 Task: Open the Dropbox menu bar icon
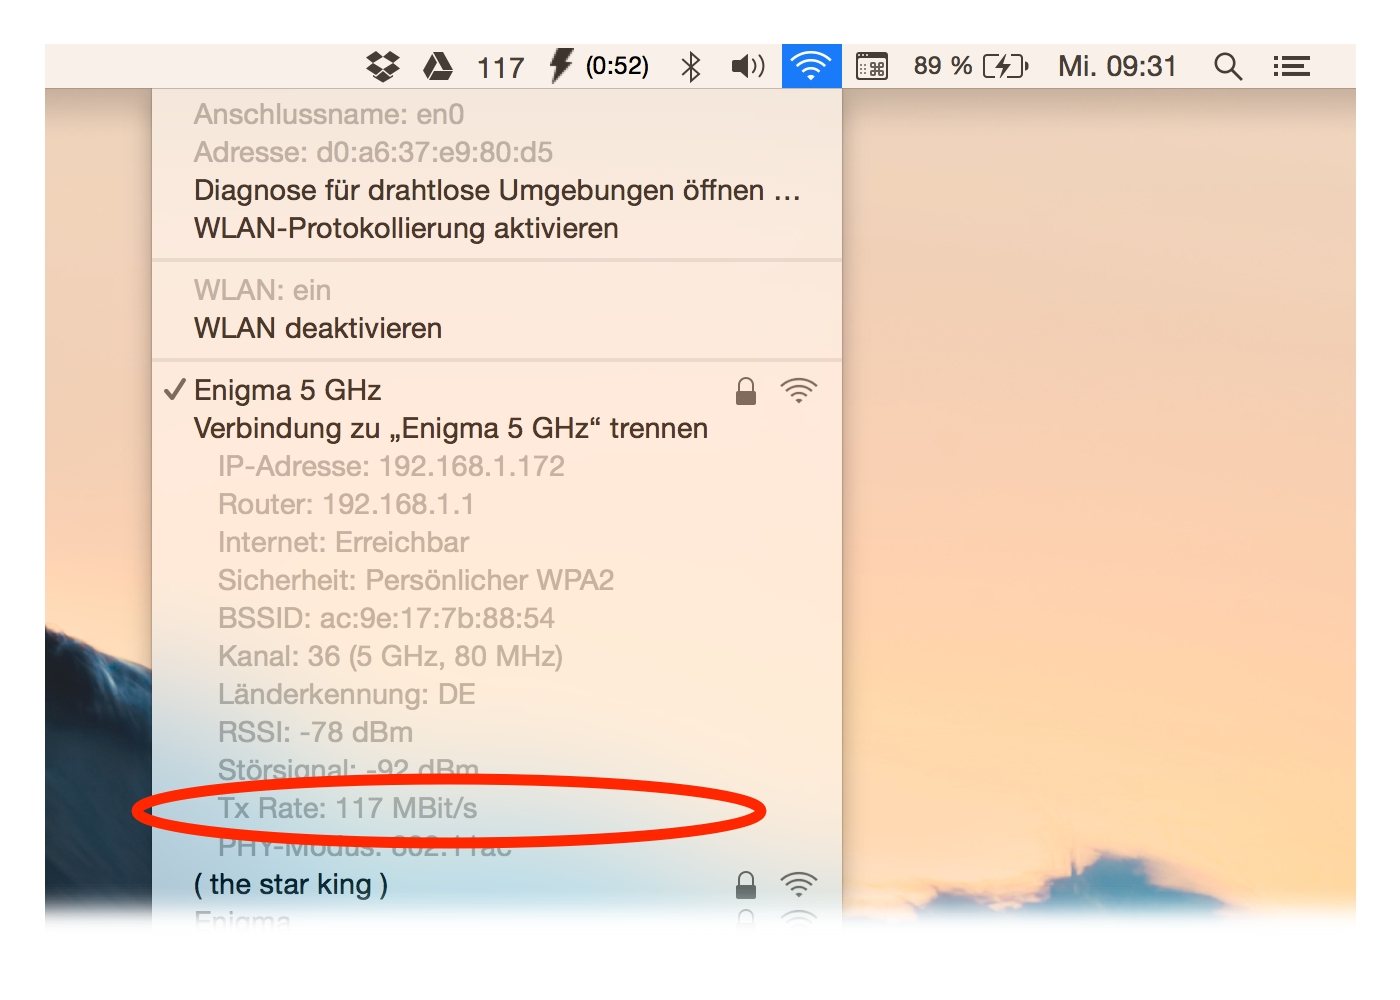tap(383, 66)
